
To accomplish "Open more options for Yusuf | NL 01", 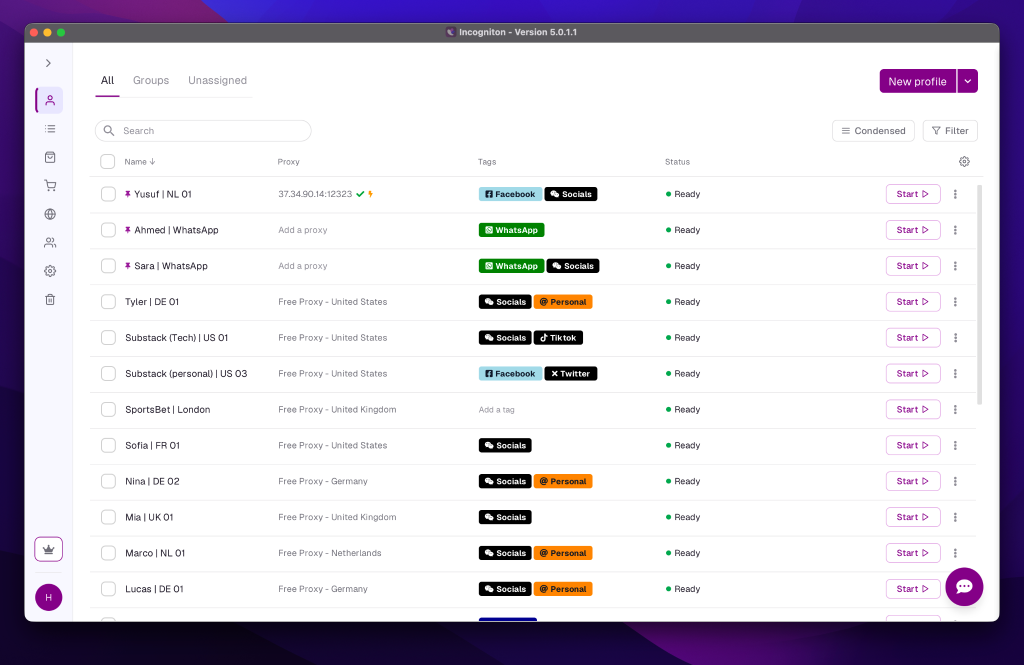I will (x=955, y=194).
